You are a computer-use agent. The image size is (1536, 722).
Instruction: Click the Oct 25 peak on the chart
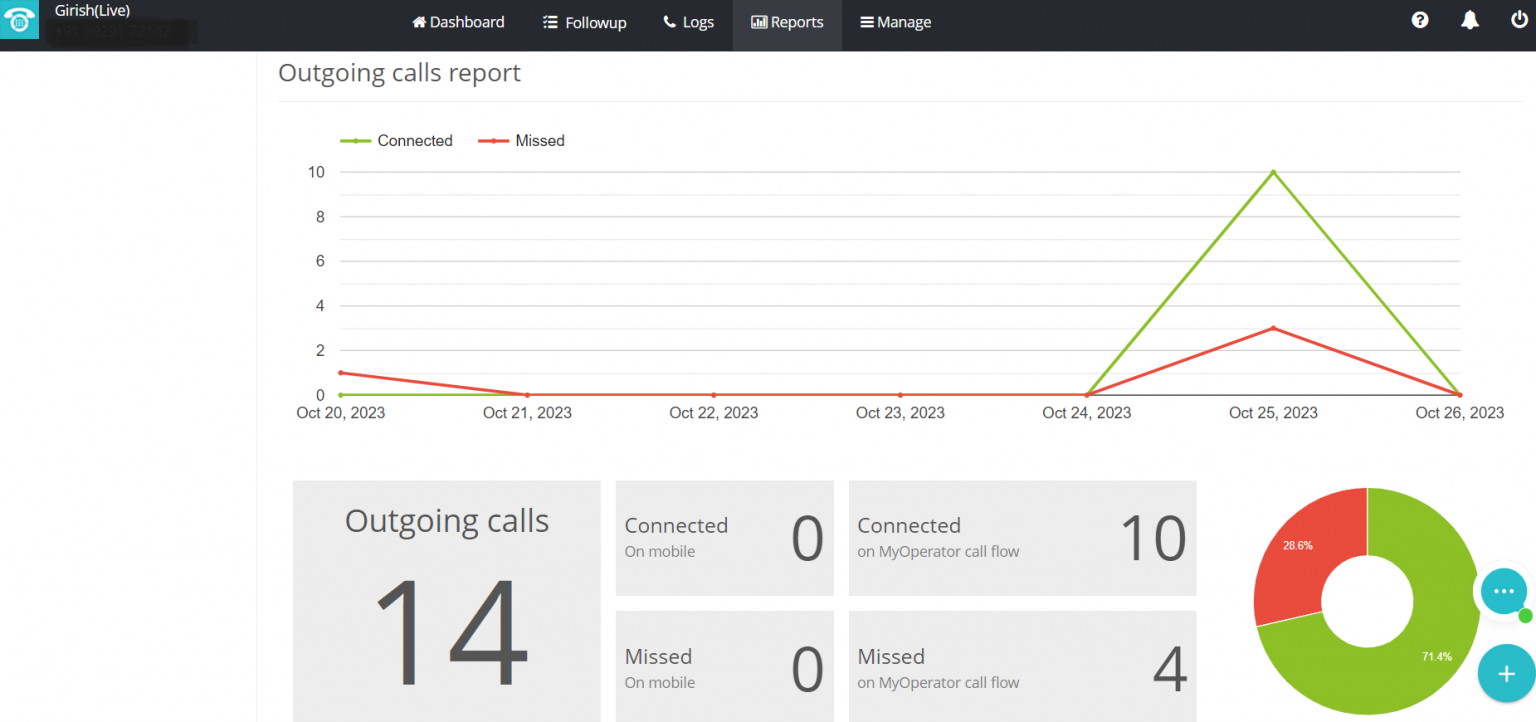tap(1273, 171)
